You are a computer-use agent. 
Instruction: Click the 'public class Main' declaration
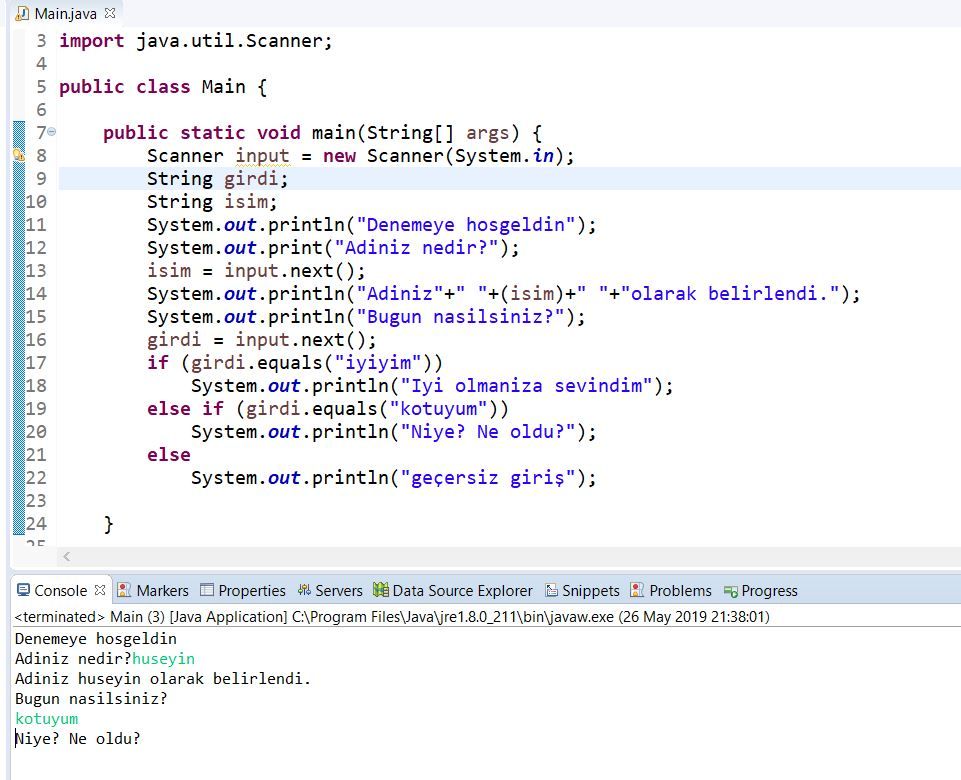[163, 87]
